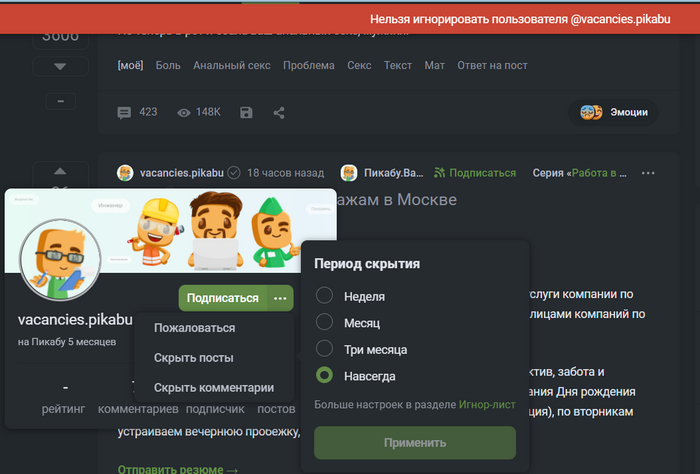Screen dimensions: 700x474
Task: Click the views eye icon beside 148K
Action: pyautogui.click(x=183, y=113)
